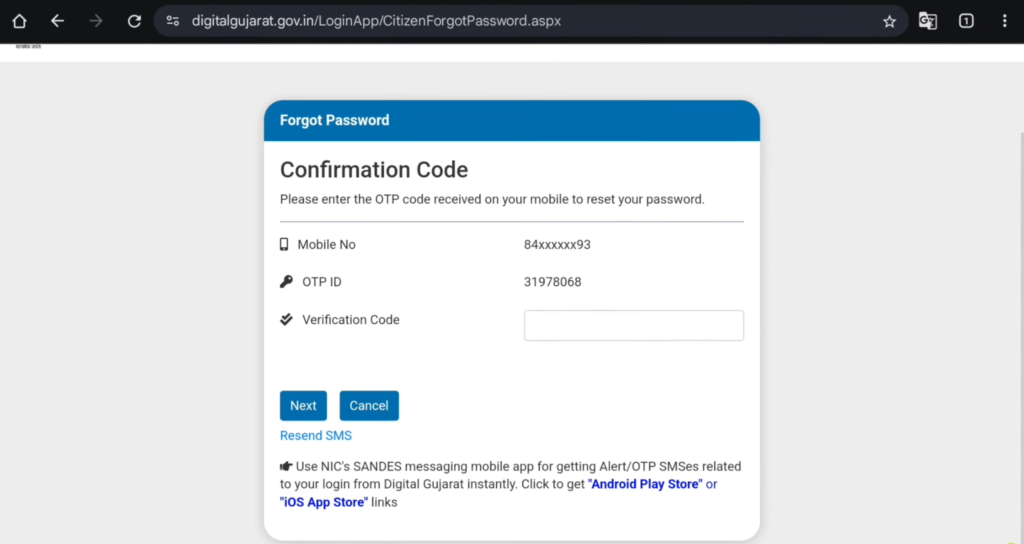Reload the Digital Gujarat page
The width and height of the screenshot is (1024, 544).
pos(134,21)
